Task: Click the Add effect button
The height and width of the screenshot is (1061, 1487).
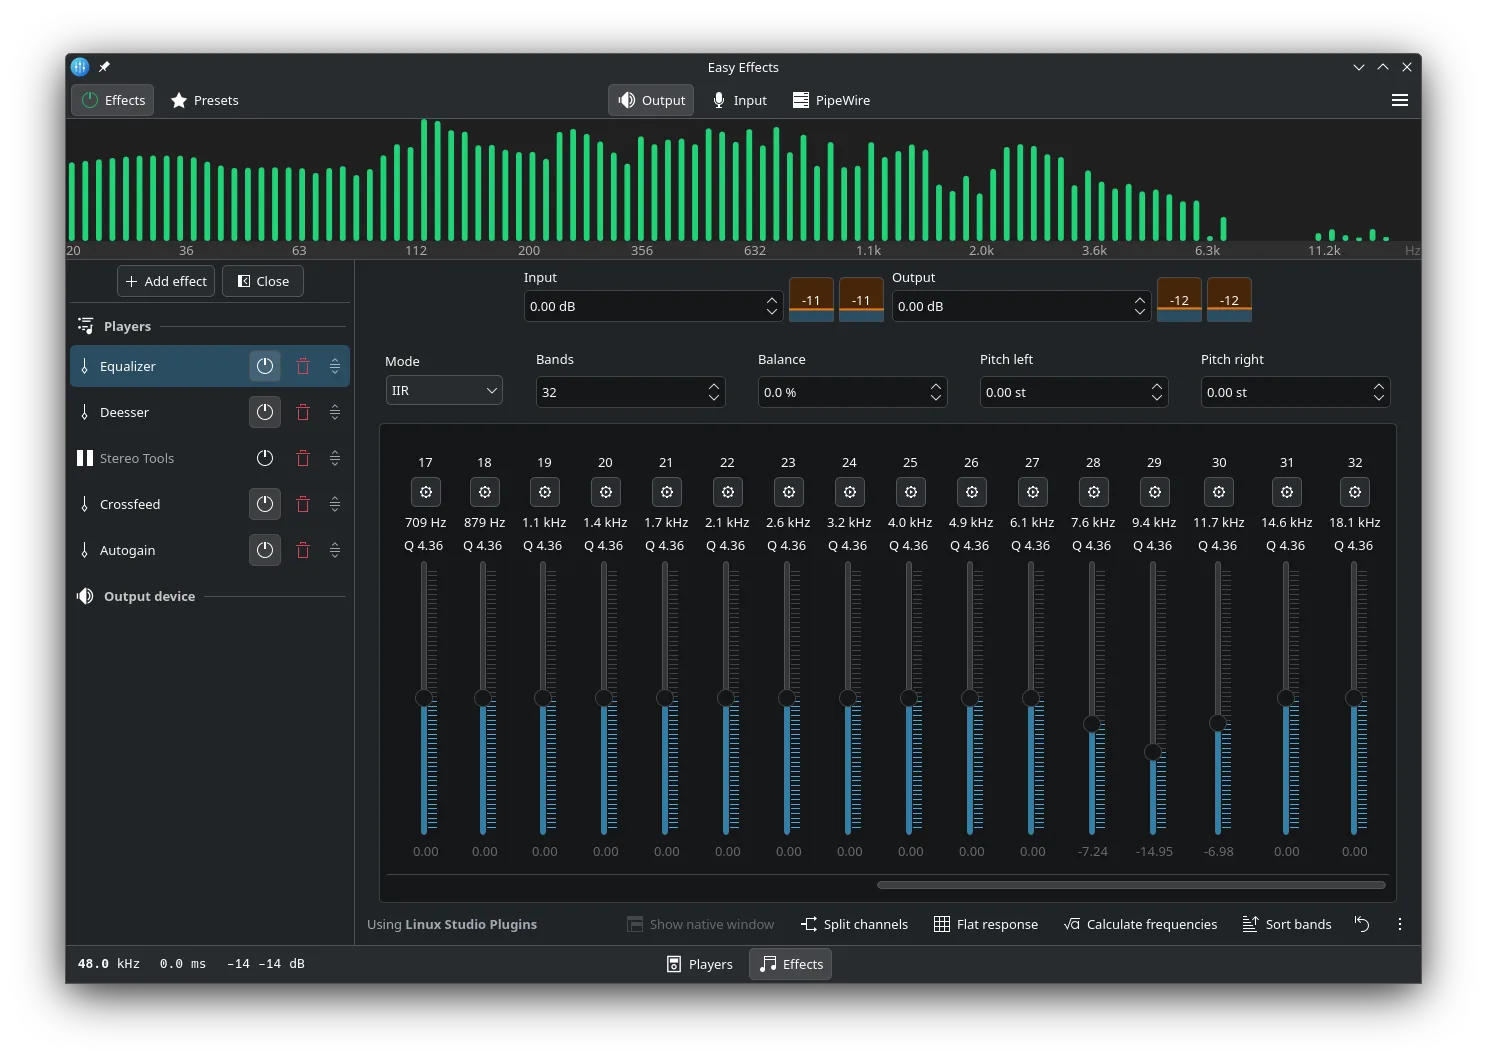Action: click(166, 281)
